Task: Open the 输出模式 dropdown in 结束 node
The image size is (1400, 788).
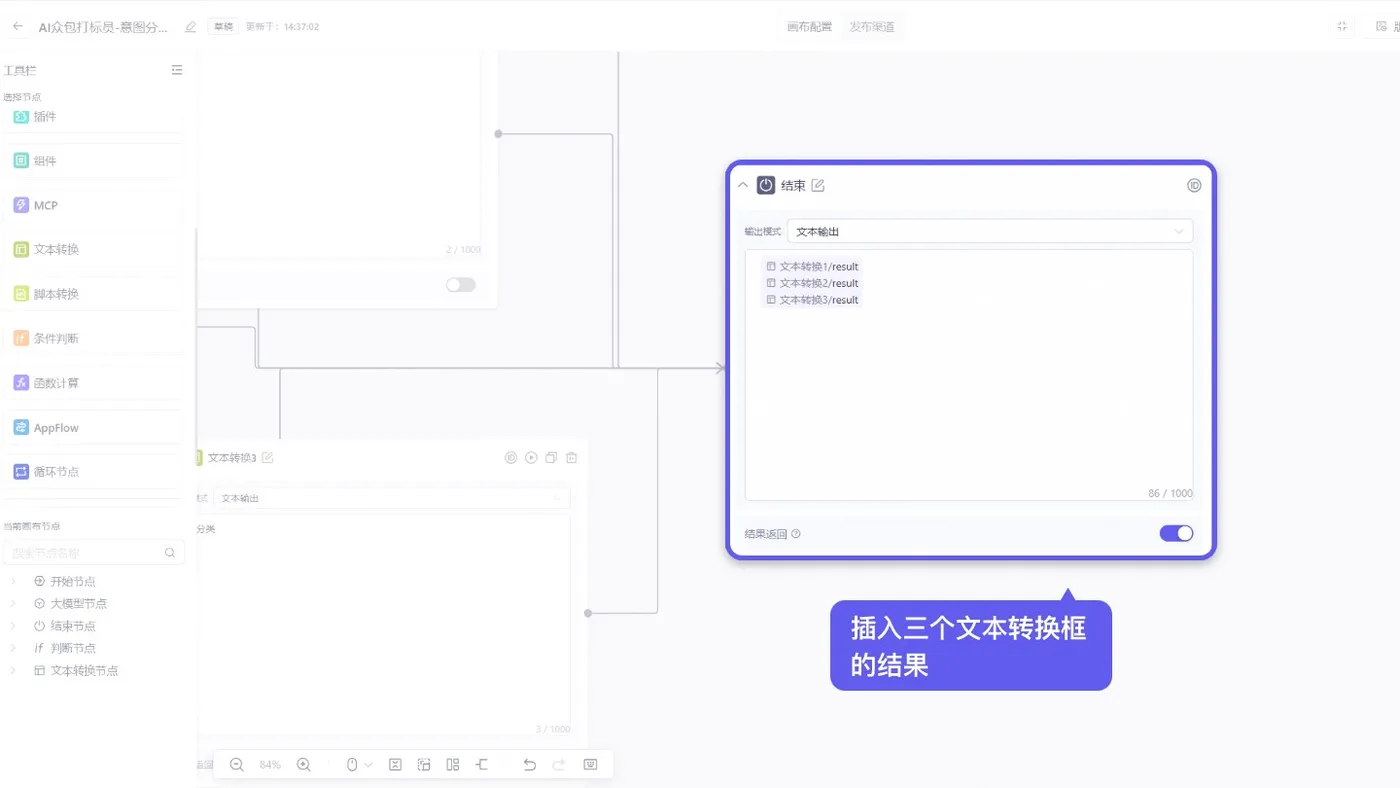Action: [990, 231]
